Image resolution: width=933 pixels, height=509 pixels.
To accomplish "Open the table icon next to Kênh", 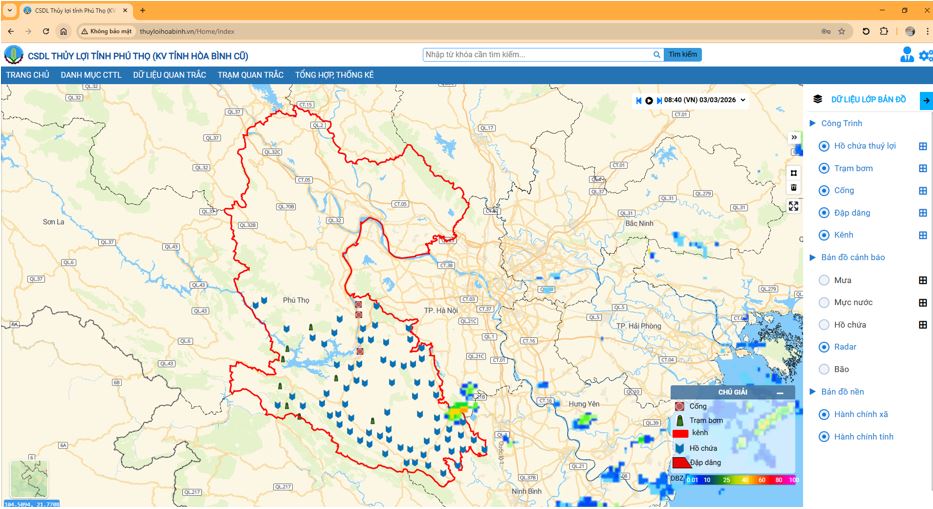I will click(923, 235).
